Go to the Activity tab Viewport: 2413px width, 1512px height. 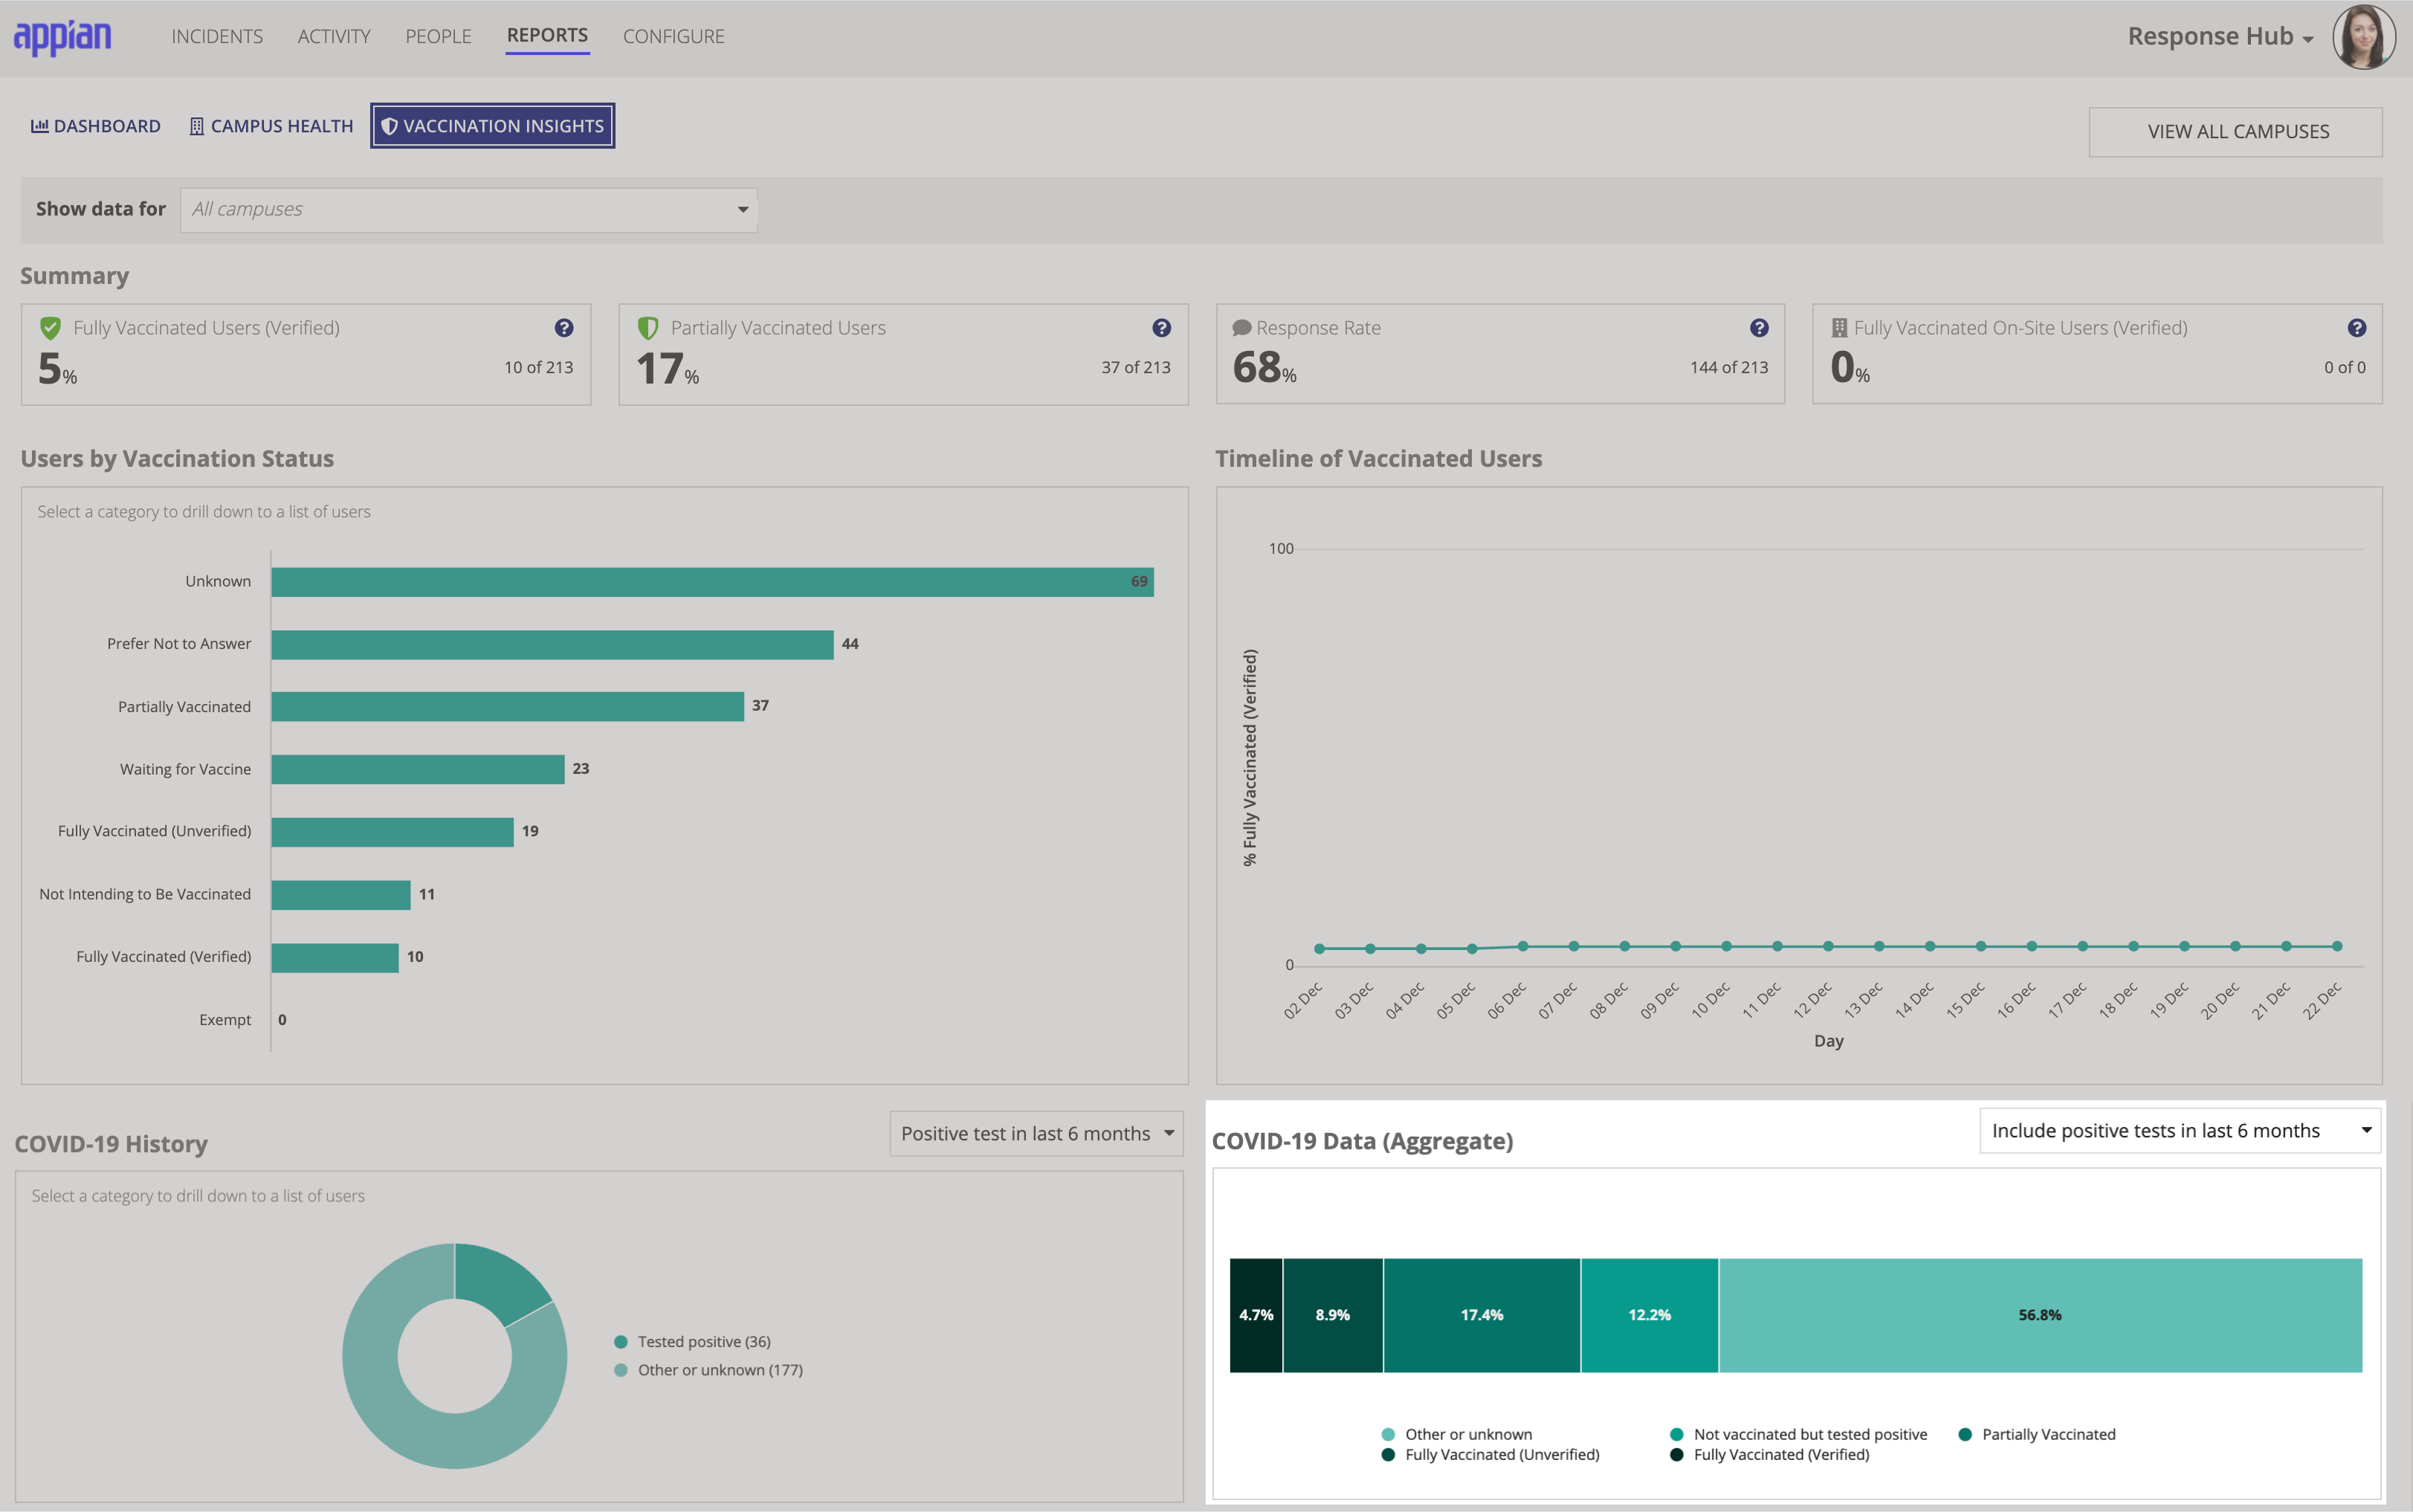[x=334, y=37]
